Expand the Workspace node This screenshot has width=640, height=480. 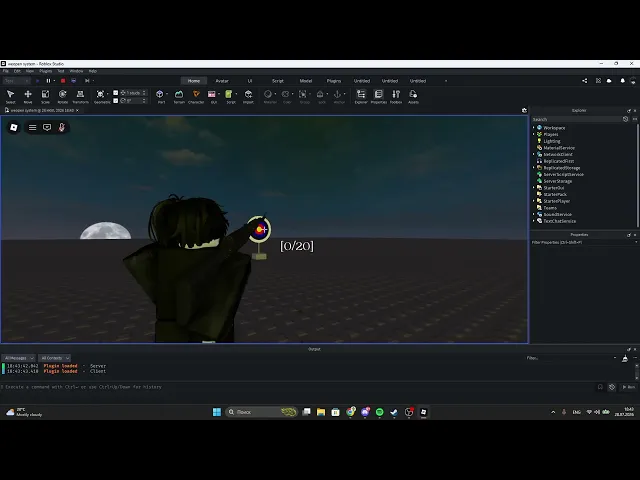[533, 128]
